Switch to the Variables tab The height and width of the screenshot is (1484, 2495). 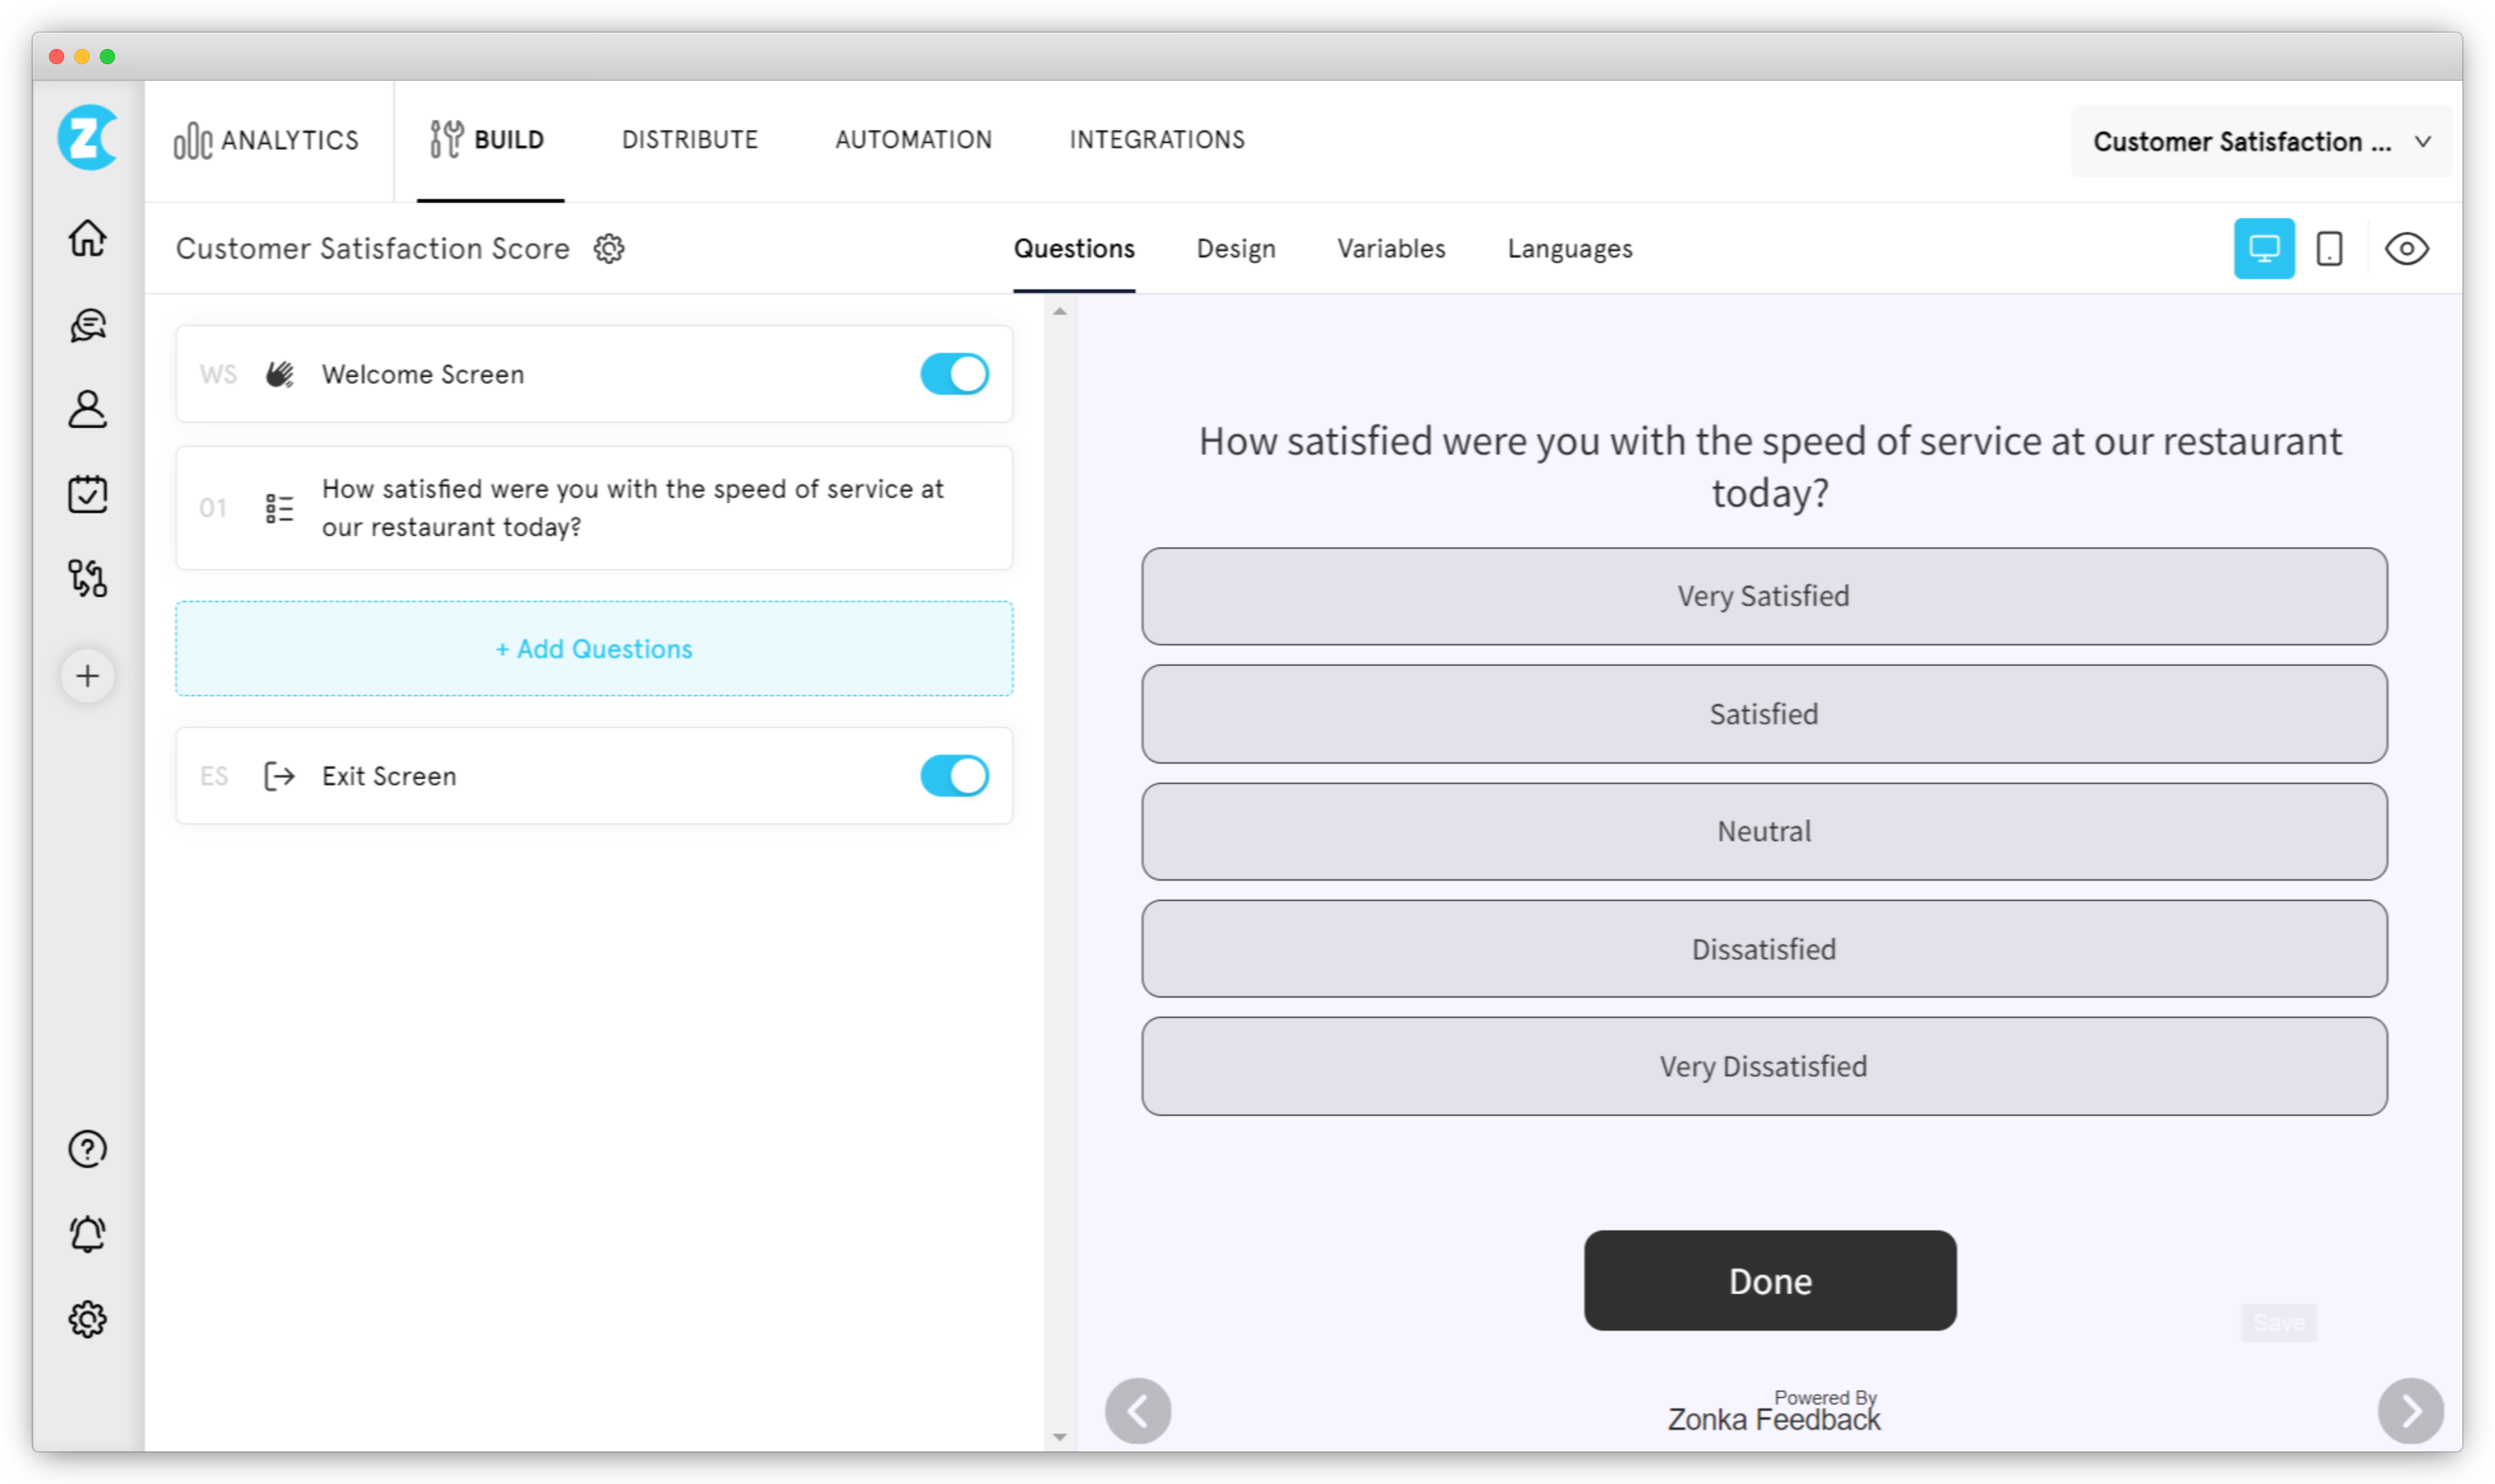[x=1390, y=247]
